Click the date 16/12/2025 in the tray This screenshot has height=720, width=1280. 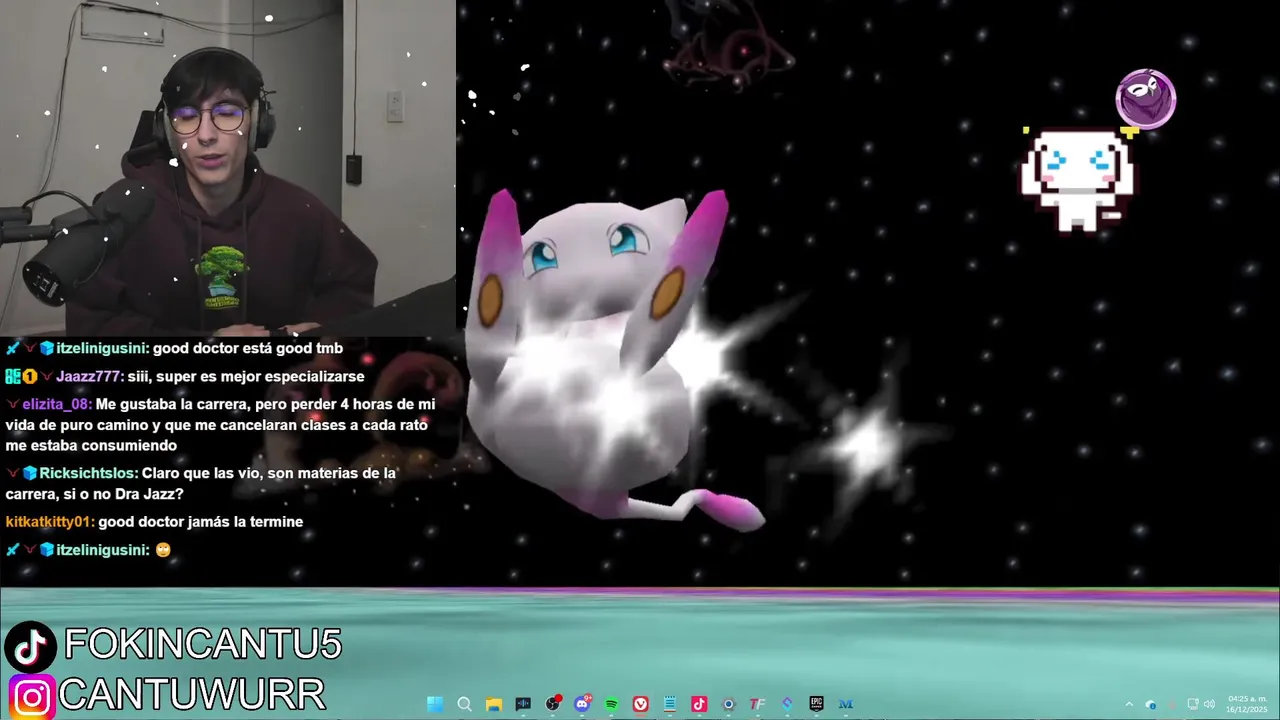[x=1248, y=709]
